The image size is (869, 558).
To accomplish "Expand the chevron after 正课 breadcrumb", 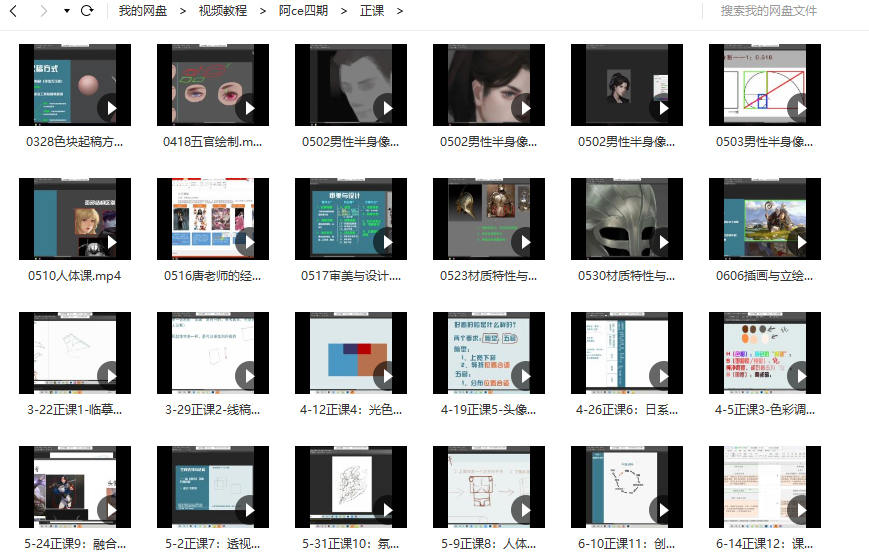I will (400, 11).
